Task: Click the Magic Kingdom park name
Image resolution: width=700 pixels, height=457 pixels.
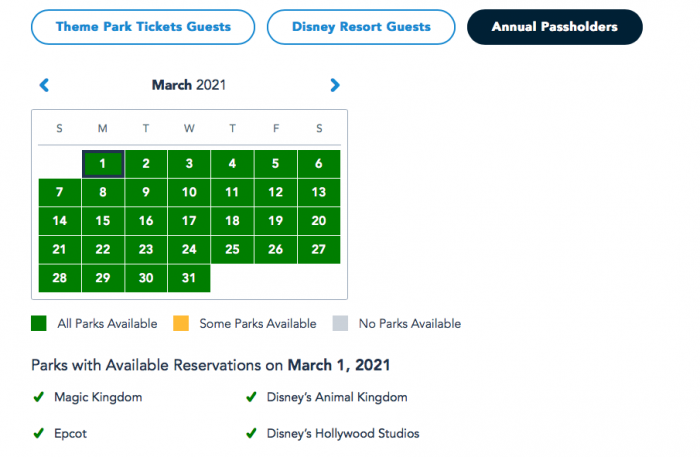Action: (x=99, y=397)
